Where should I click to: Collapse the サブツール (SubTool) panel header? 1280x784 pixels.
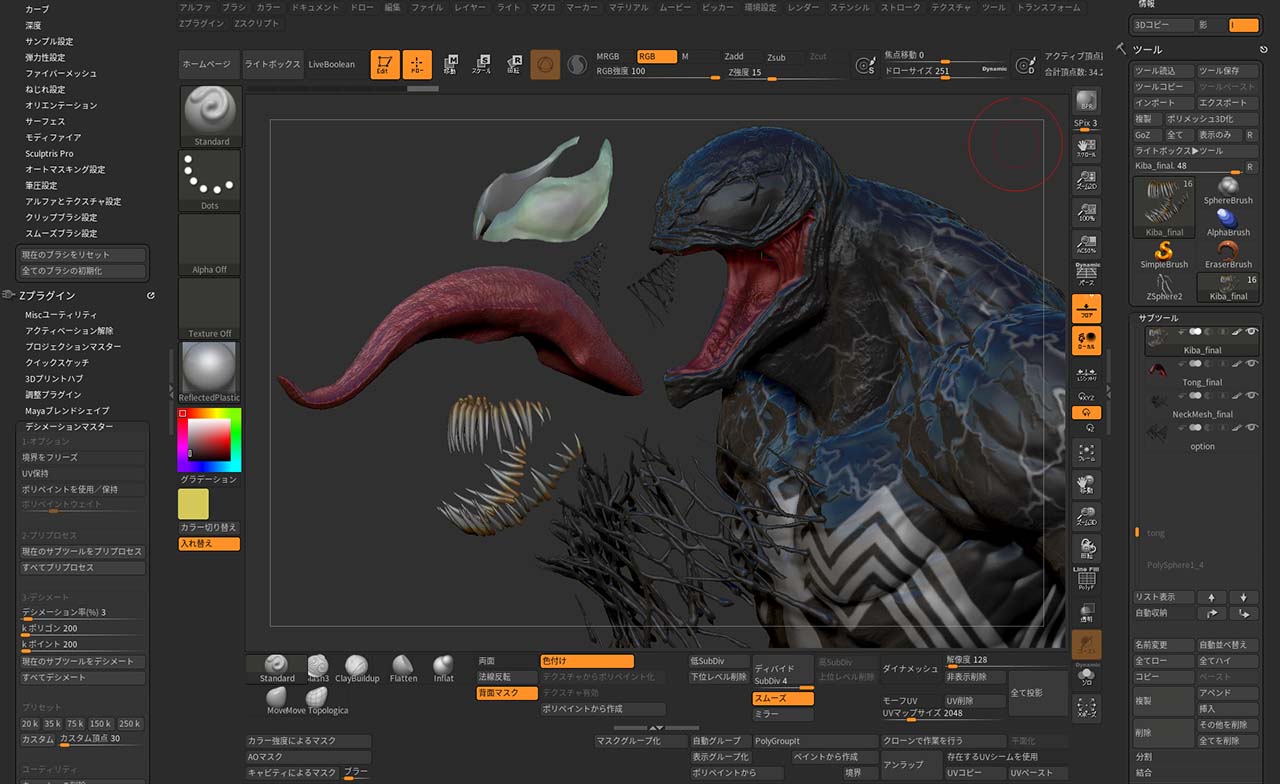[1158, 318]
